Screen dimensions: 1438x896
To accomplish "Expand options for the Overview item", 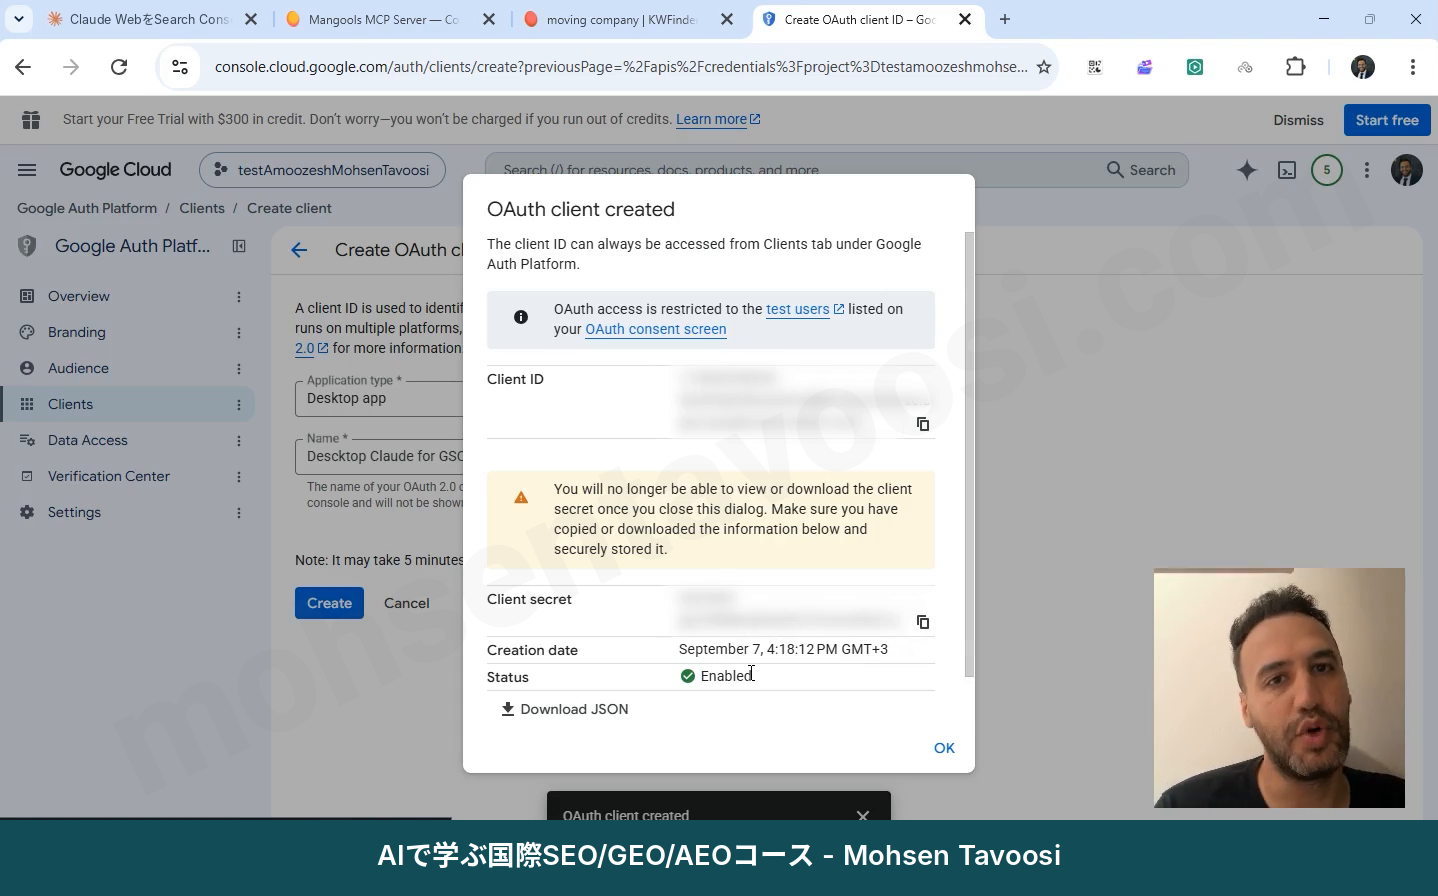I will pyautogui.click(x=239, y=296).
